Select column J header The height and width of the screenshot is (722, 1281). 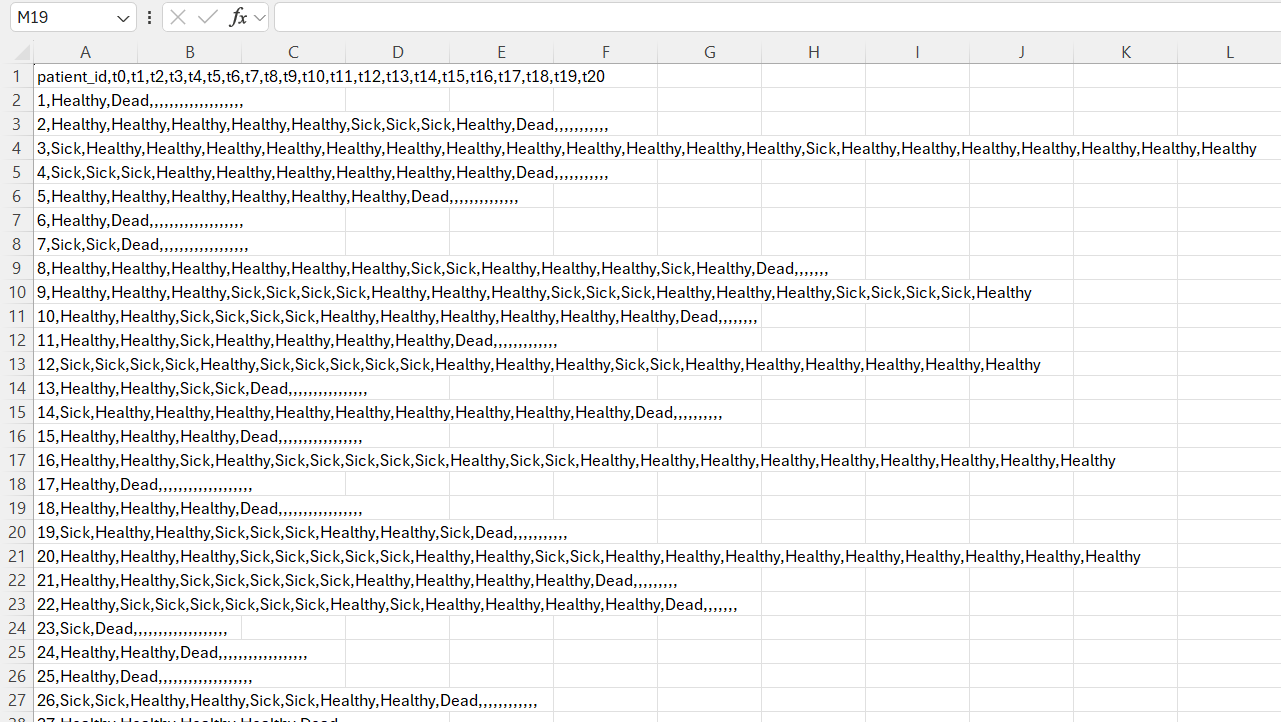[x=1021, y=53]
